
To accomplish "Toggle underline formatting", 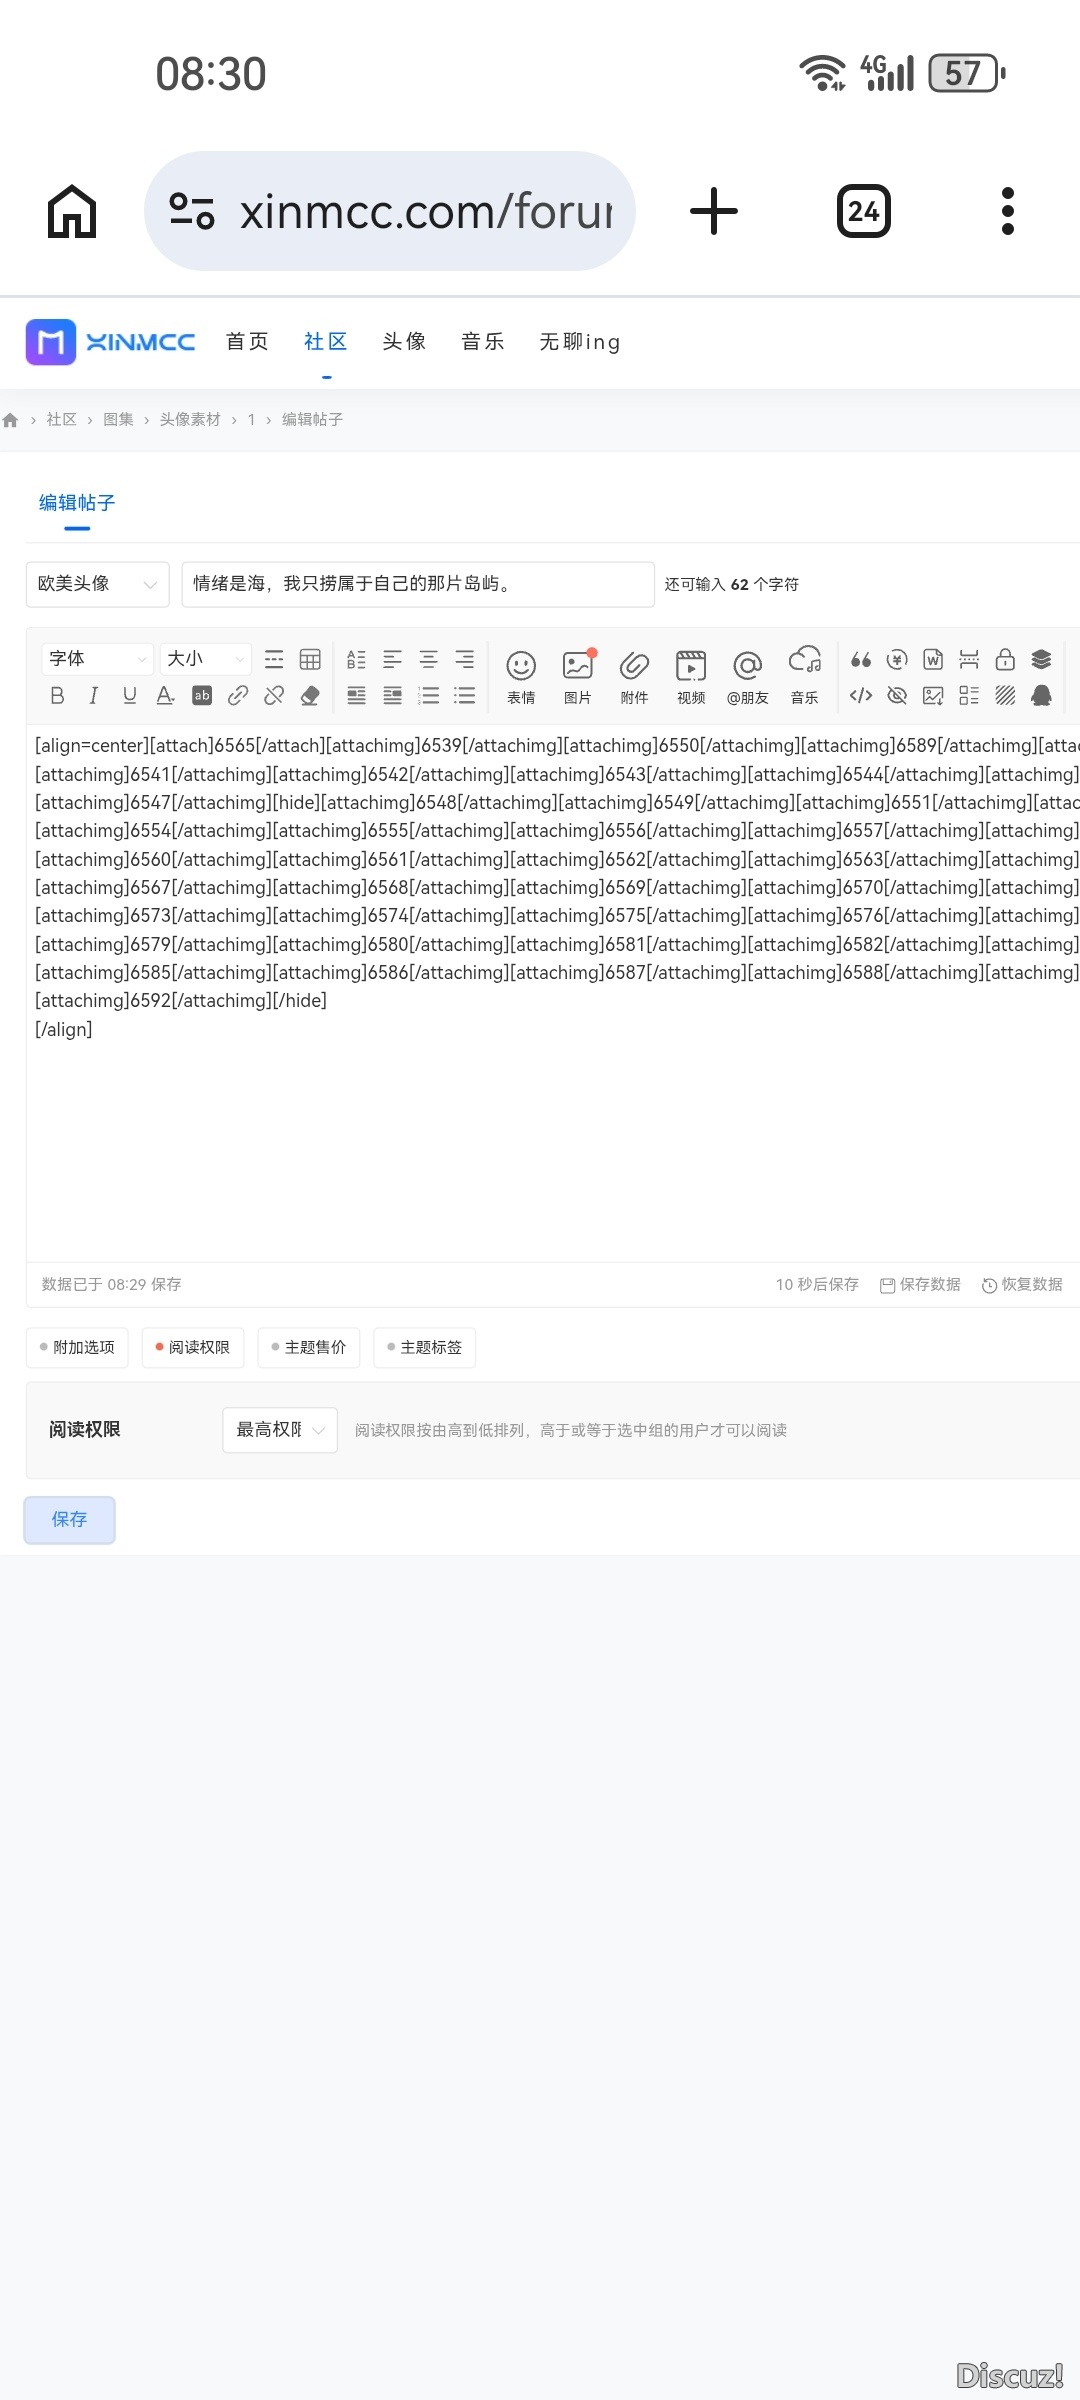I will (129, 695).
